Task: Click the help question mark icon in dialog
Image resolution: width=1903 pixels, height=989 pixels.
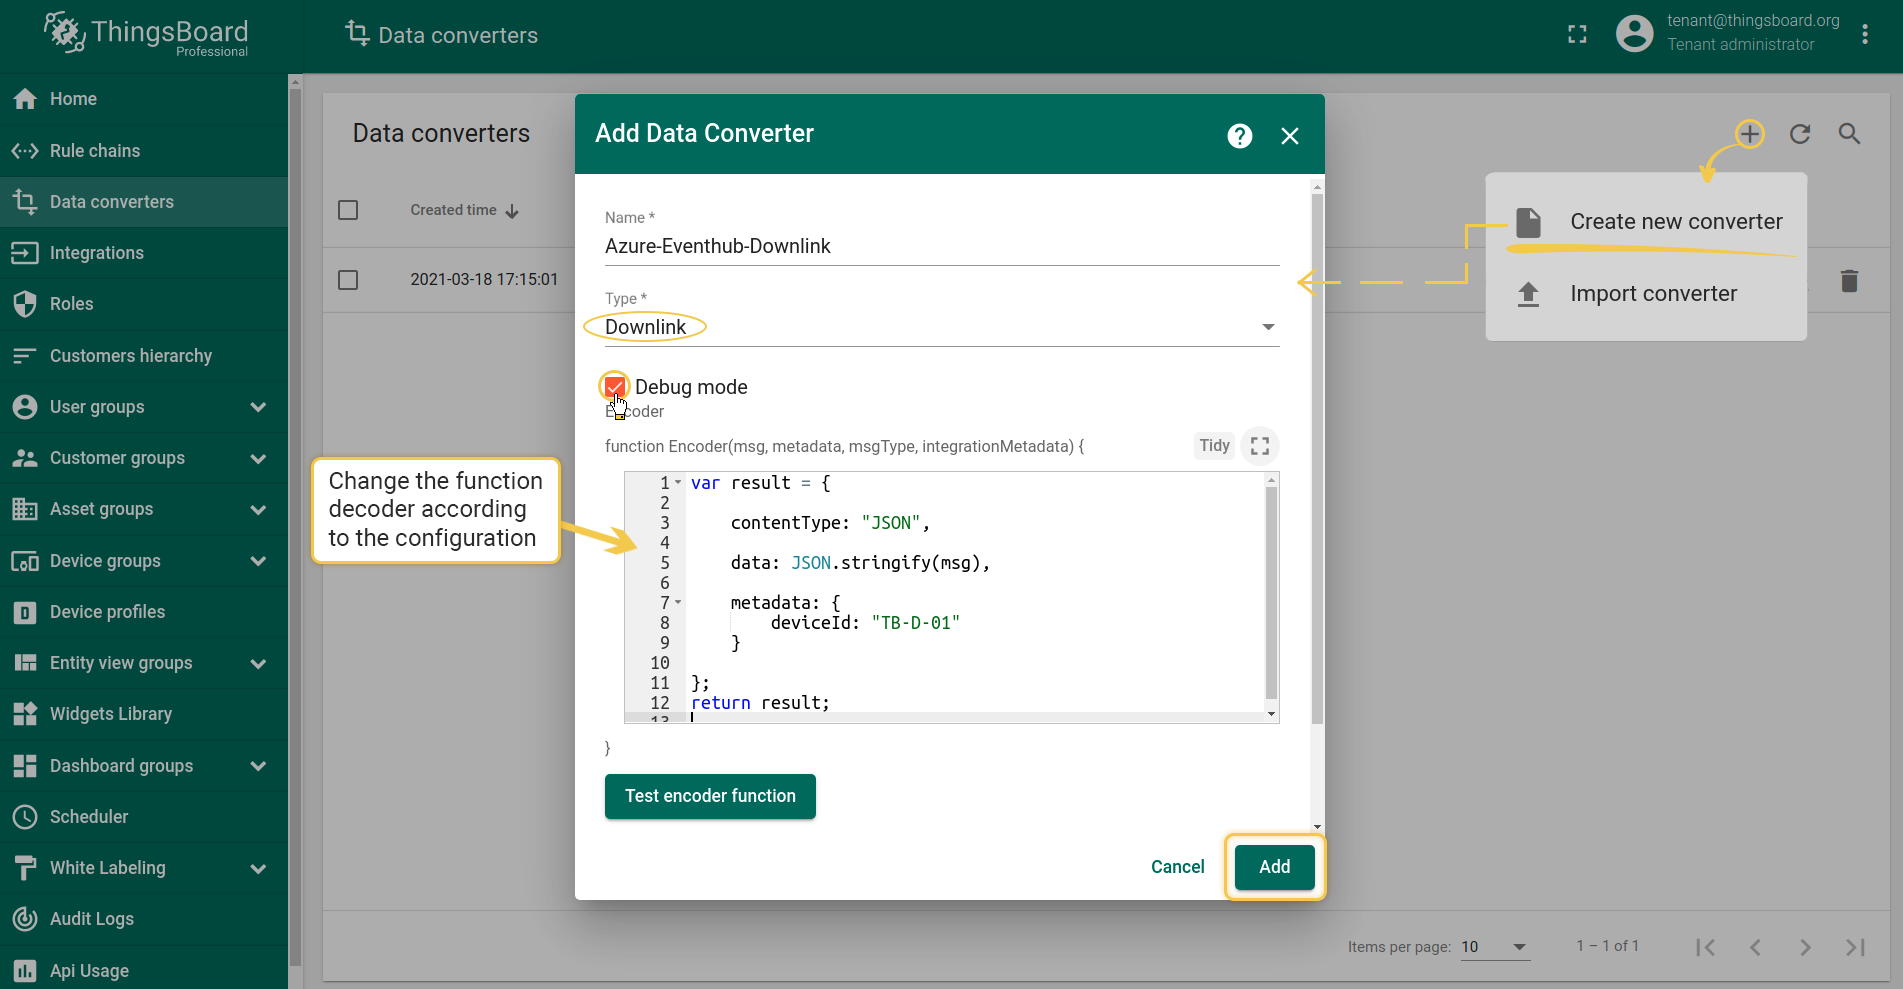Action: (1239, 136)
